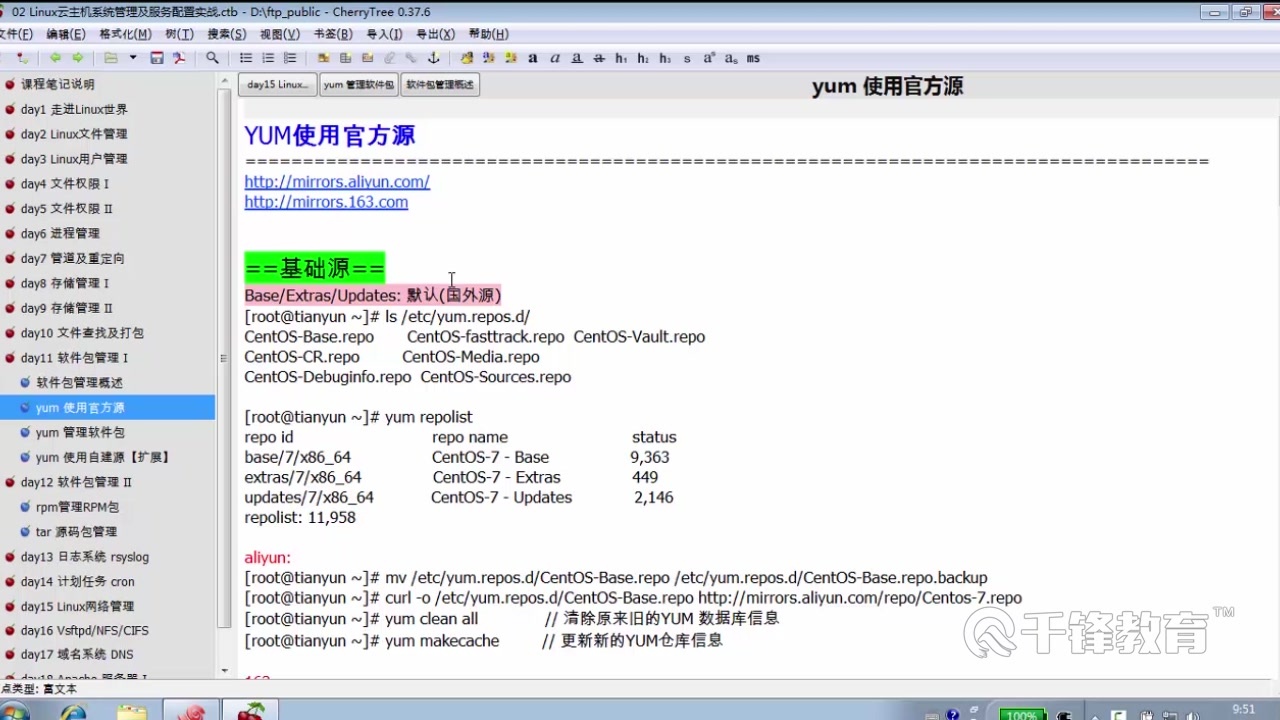
Task: Insert an image via toolbar icon
Action: pyautogui.click(x=324, y=58)
